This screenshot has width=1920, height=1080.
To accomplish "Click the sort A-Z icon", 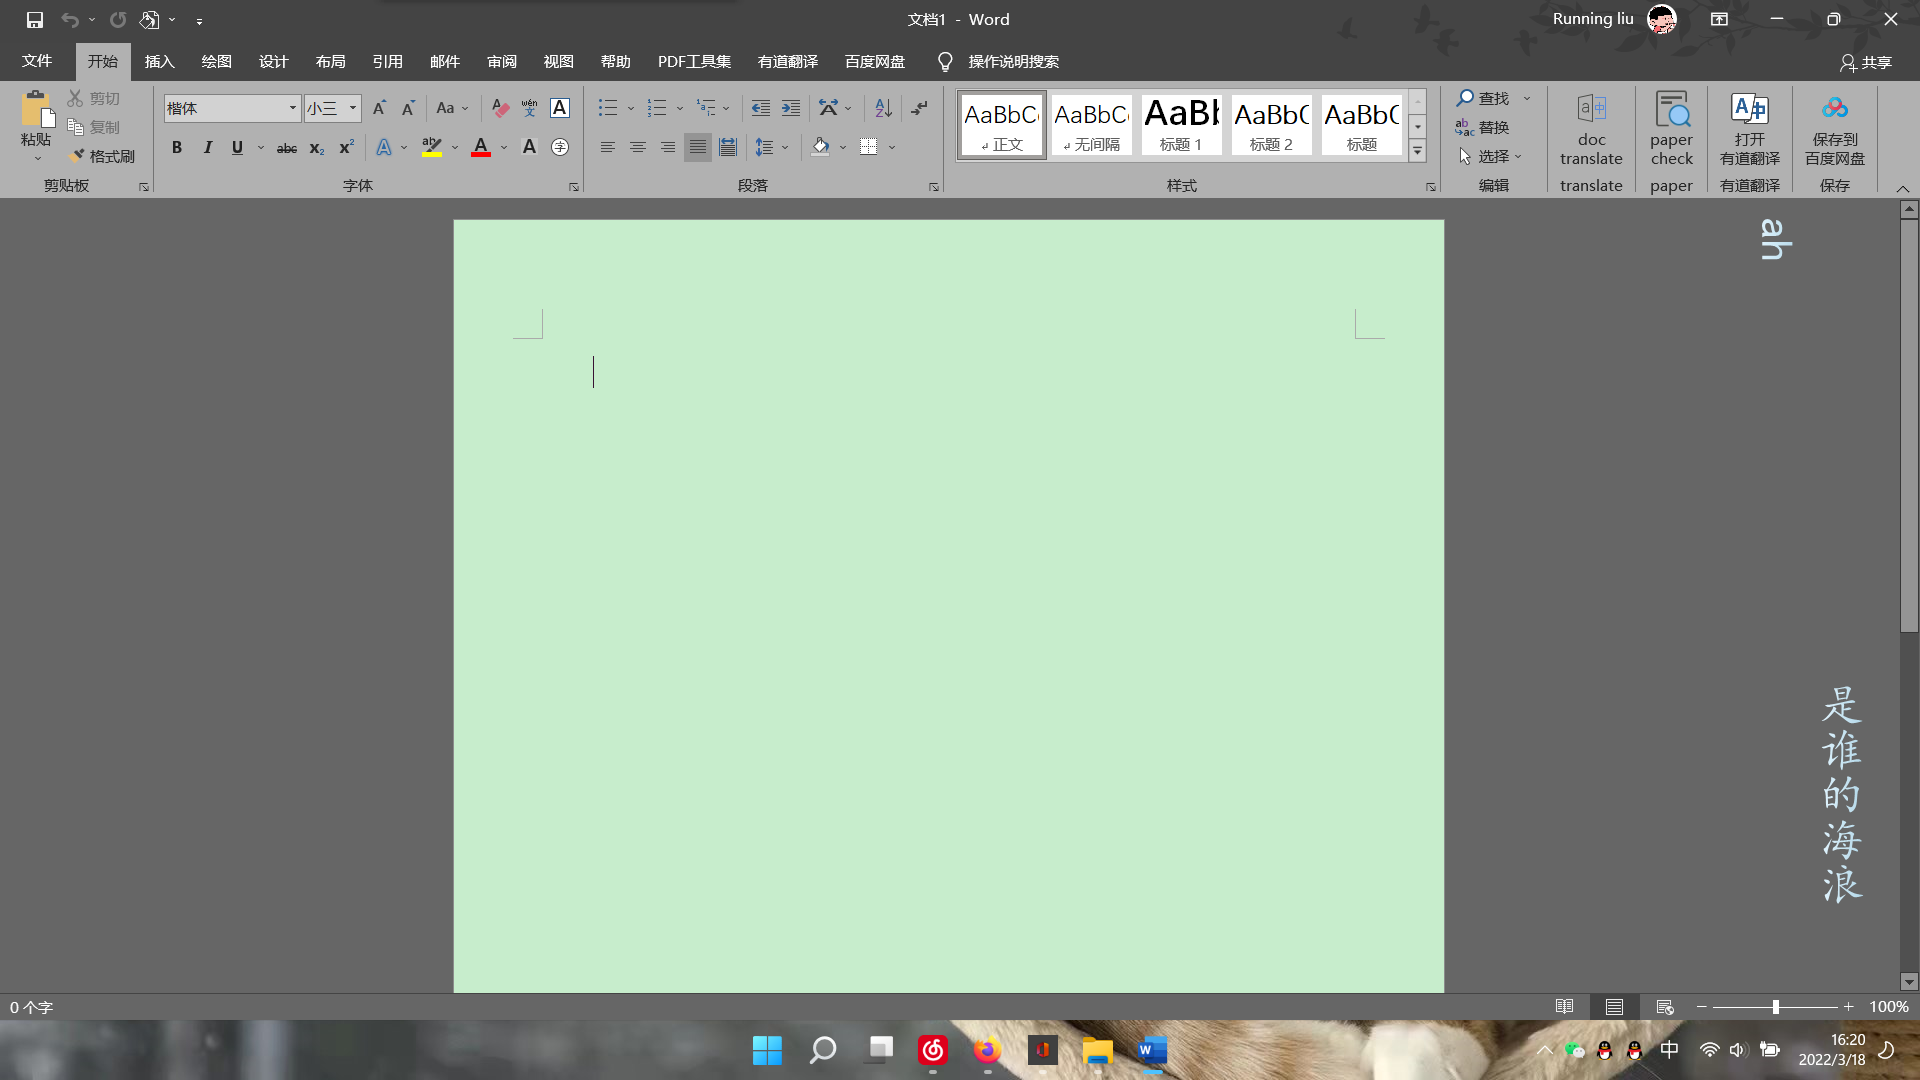I will click(x=883, y=108).
